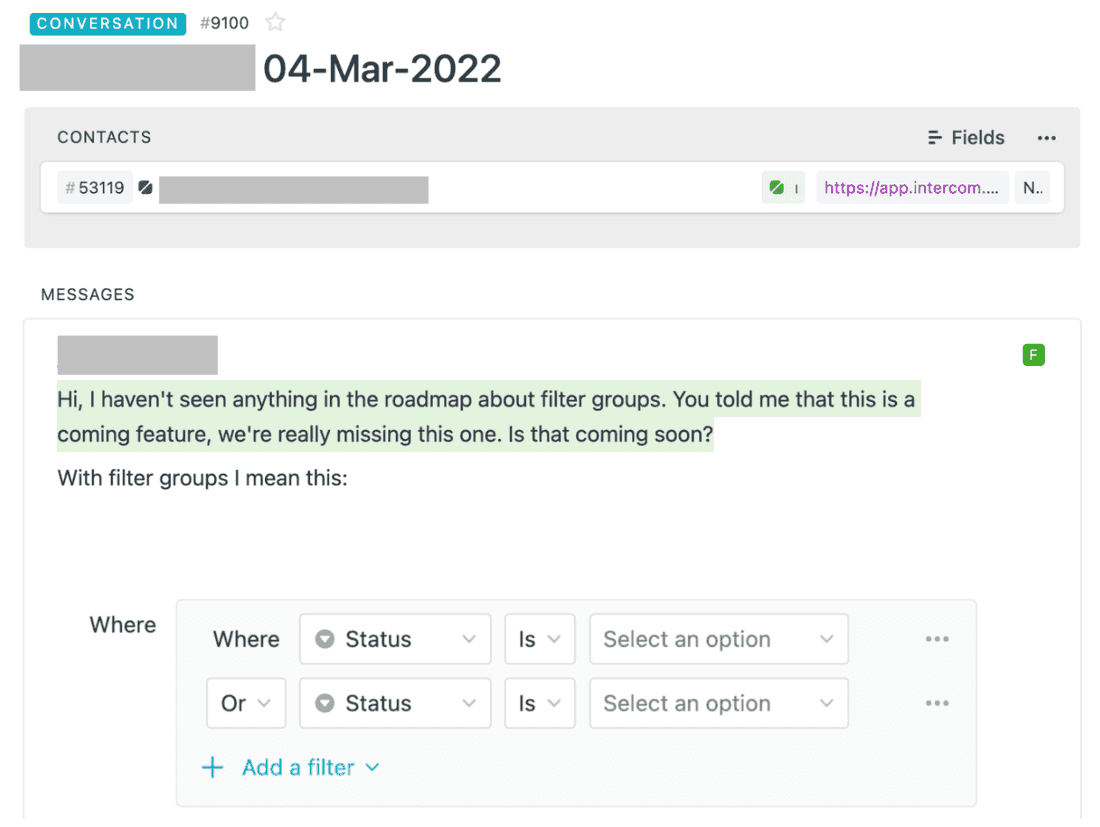Open the first Select an option dropdown
The width and height of the screenshot is (1100, 827).
point(718,639)
